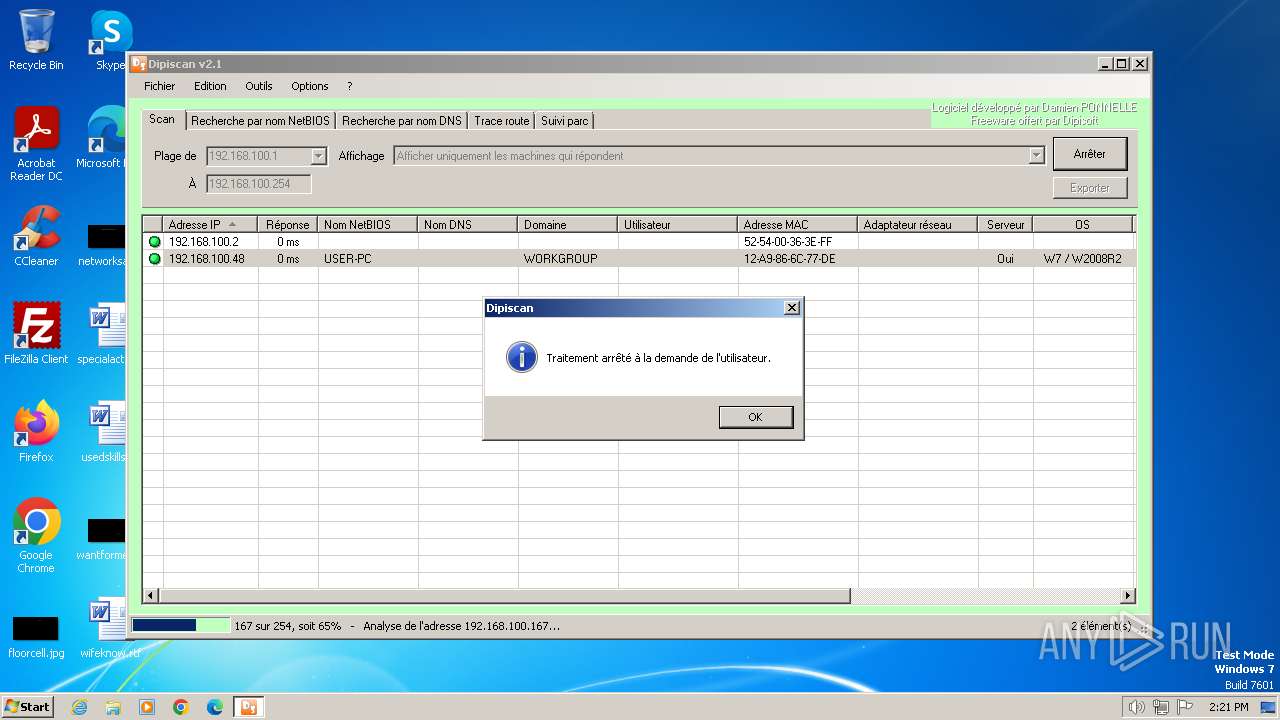1280x720 pixels.
Task: Sort by Nom NetBIOS column header
Action: (368, 225)
